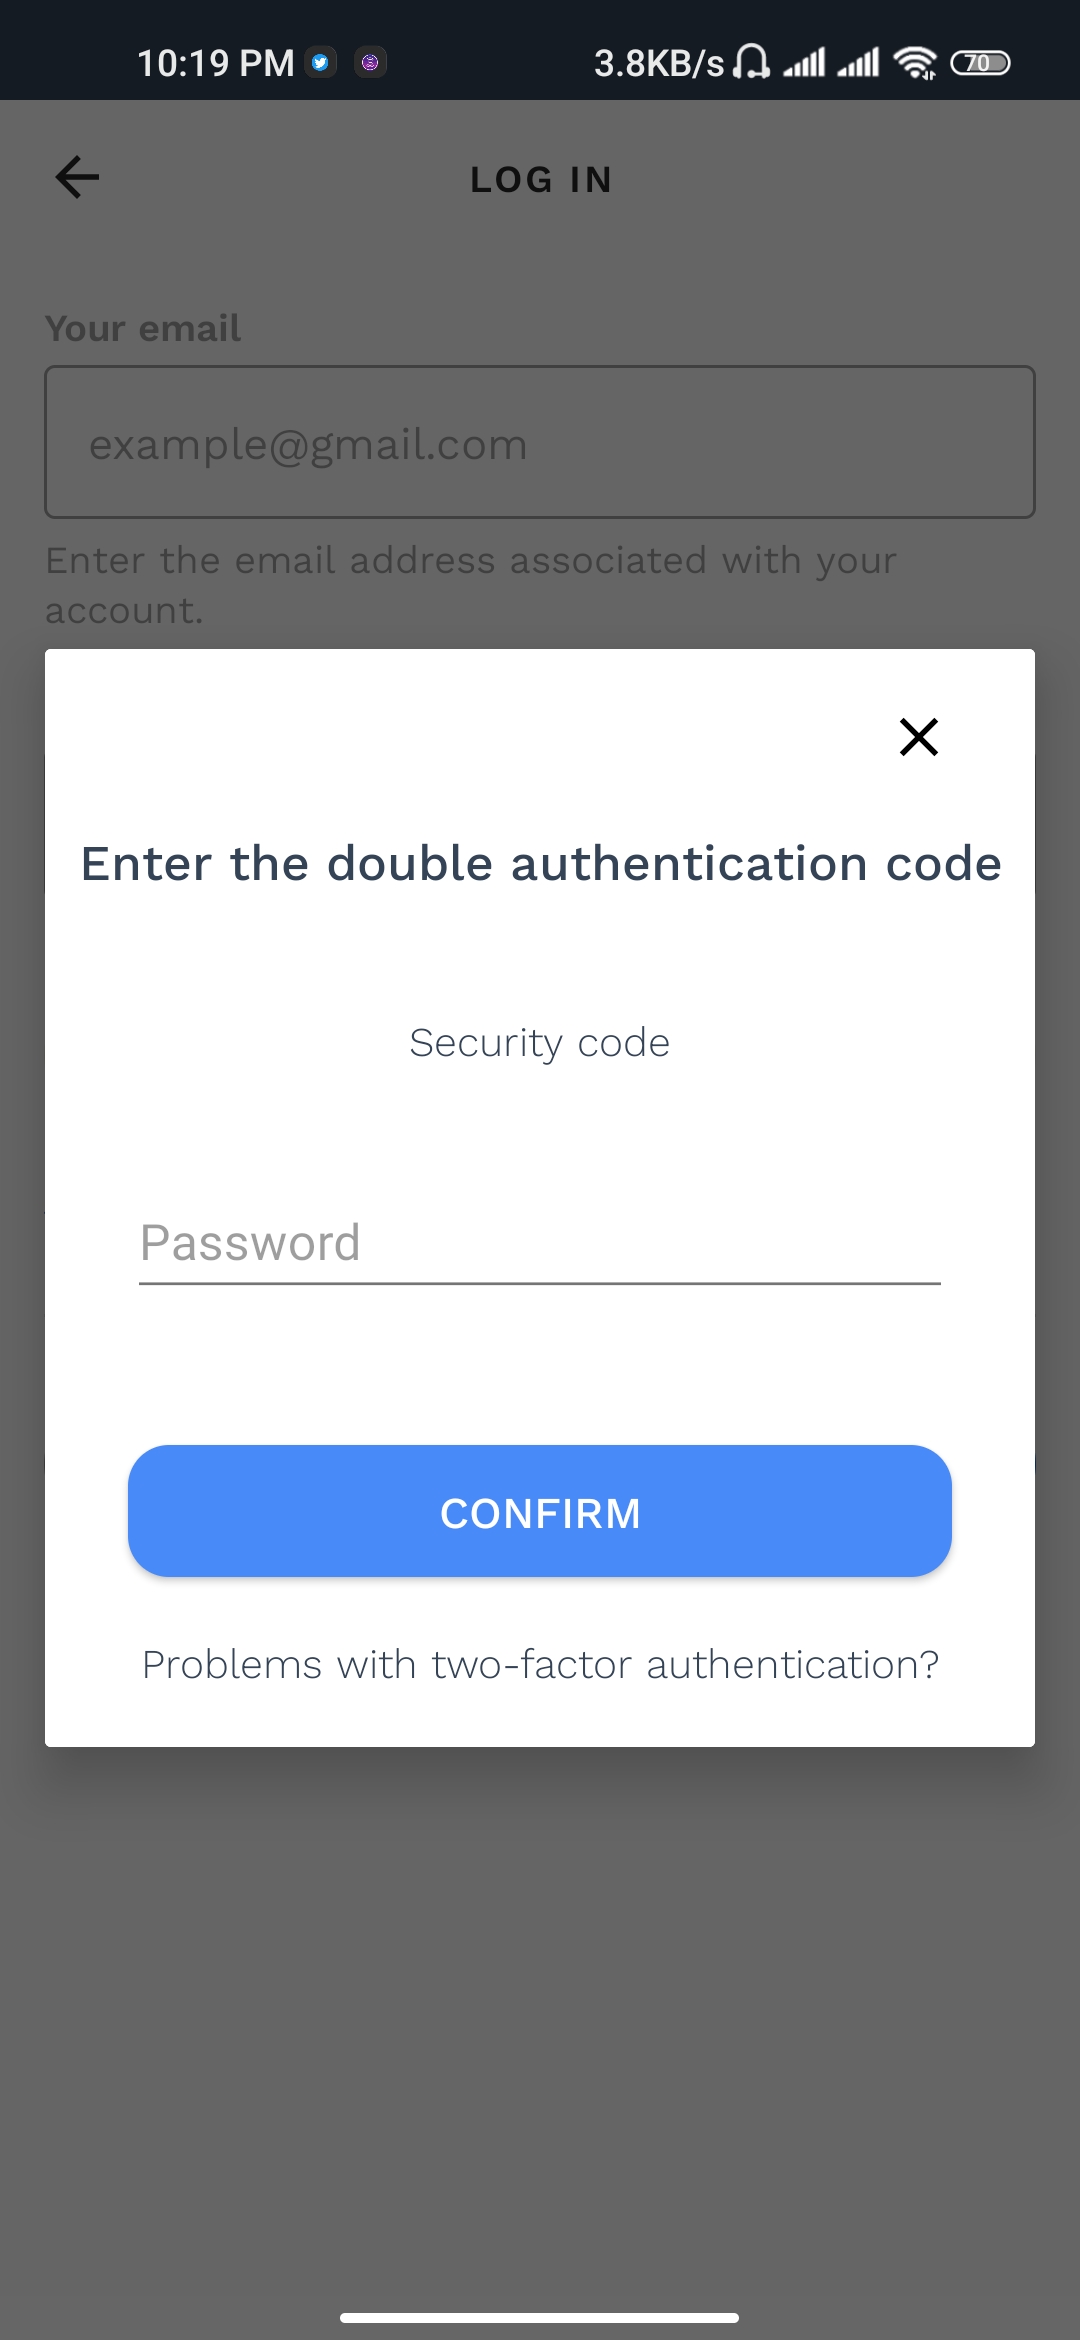
Task: Tap the dialog heading about authentication code
Action: pos(541,863)
